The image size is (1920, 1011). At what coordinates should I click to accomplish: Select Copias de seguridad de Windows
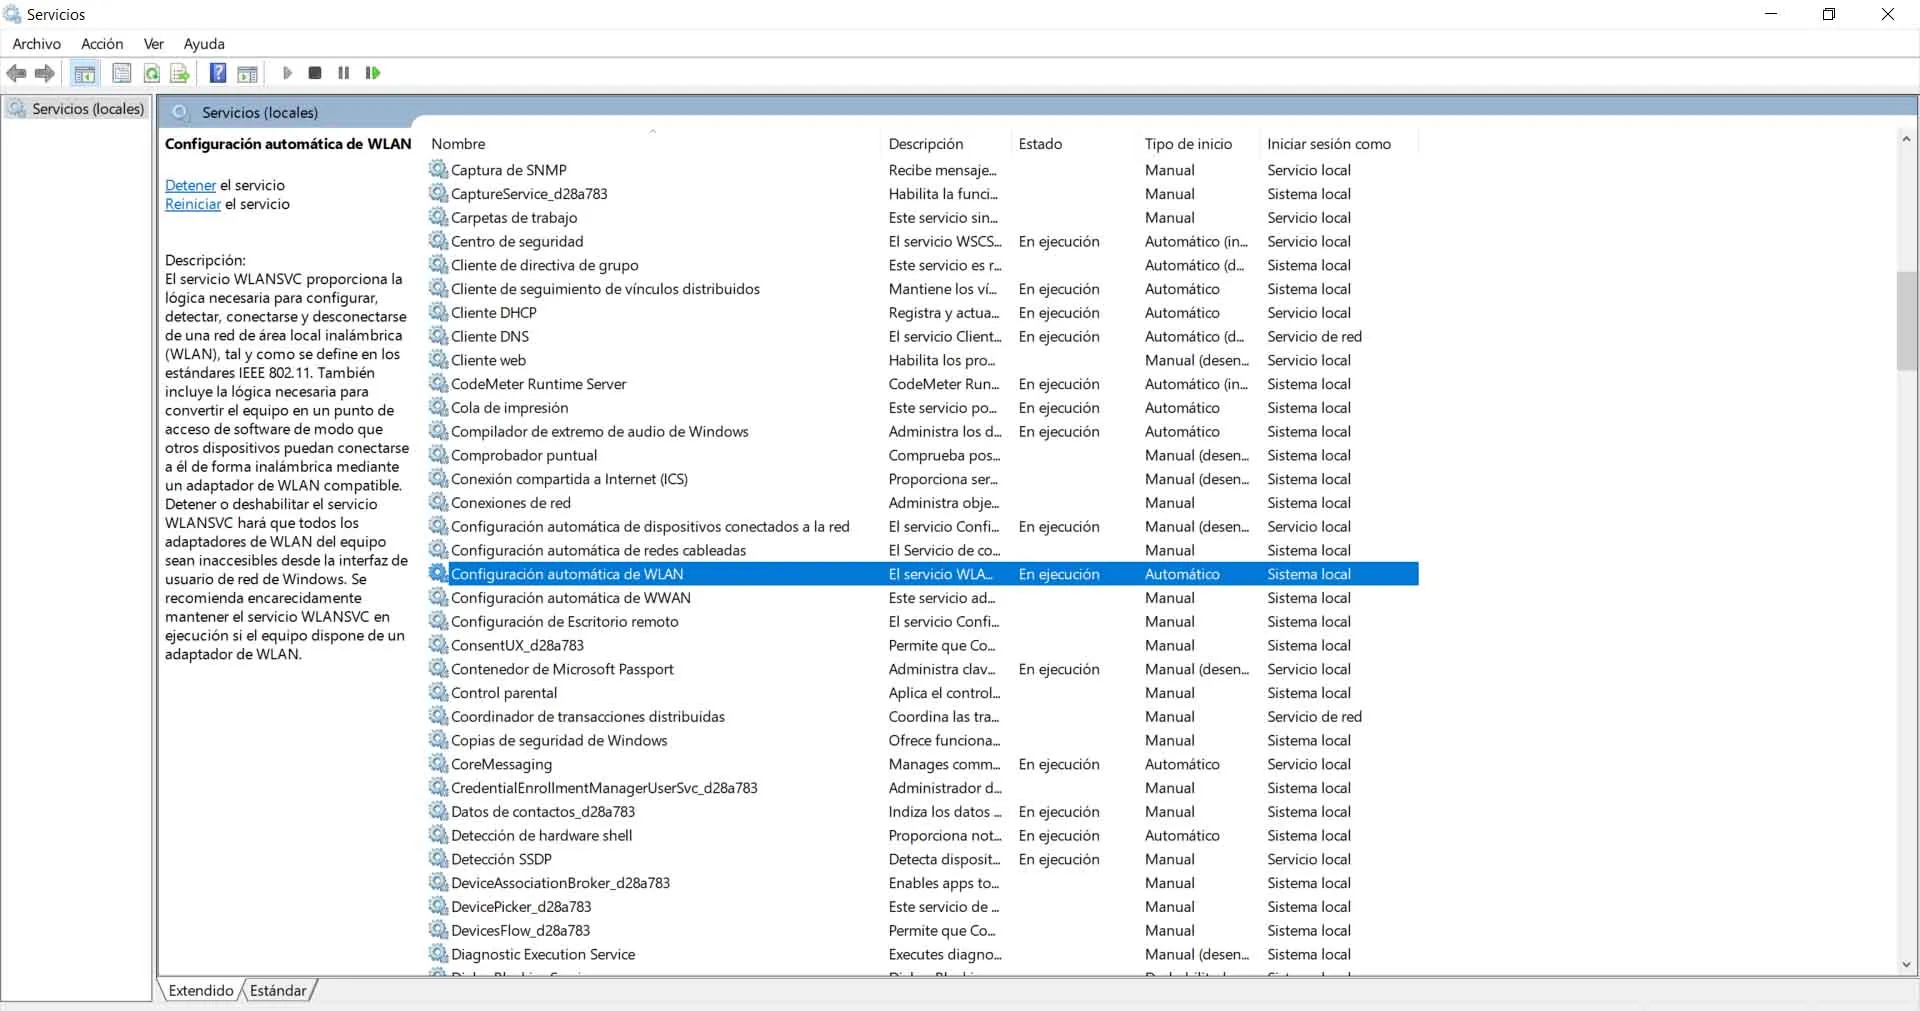[x=922, y=740]
